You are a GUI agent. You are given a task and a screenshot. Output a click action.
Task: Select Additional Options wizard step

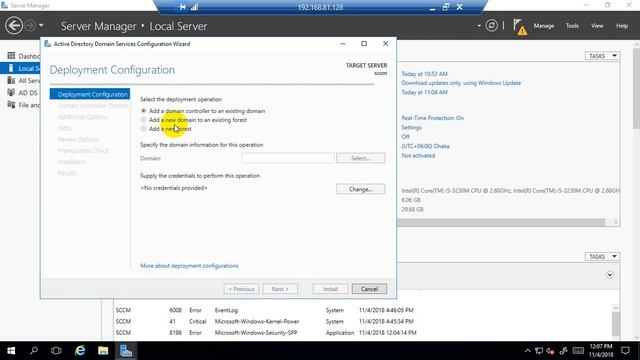click(x=82, y=117)
